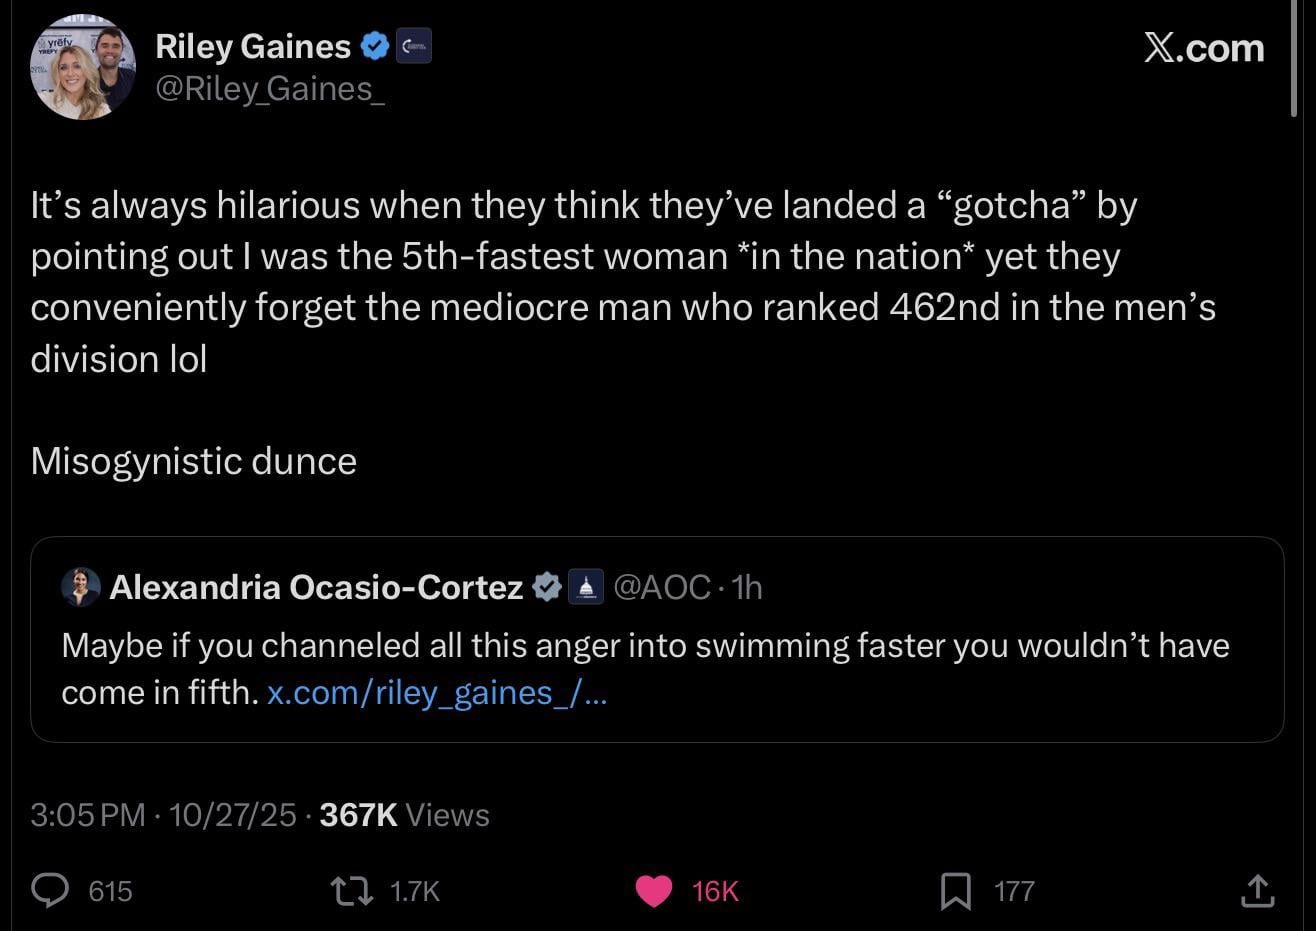
Task: Click the 3:05 PM timestamp
Action: click(88, 815)
